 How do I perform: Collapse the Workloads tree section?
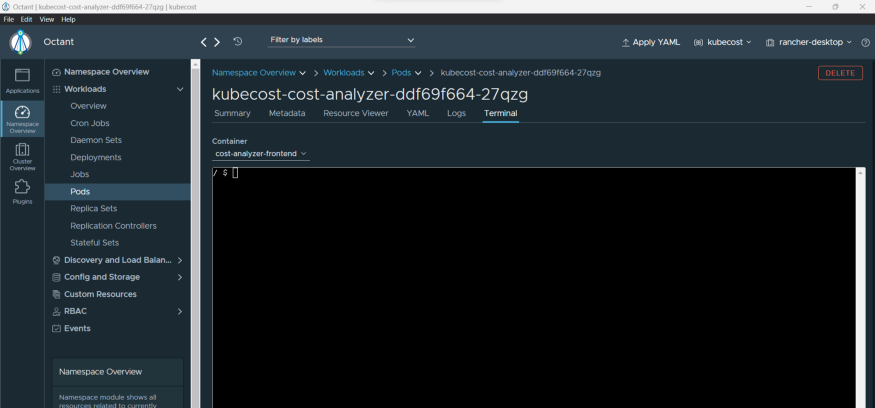point(180,89)
